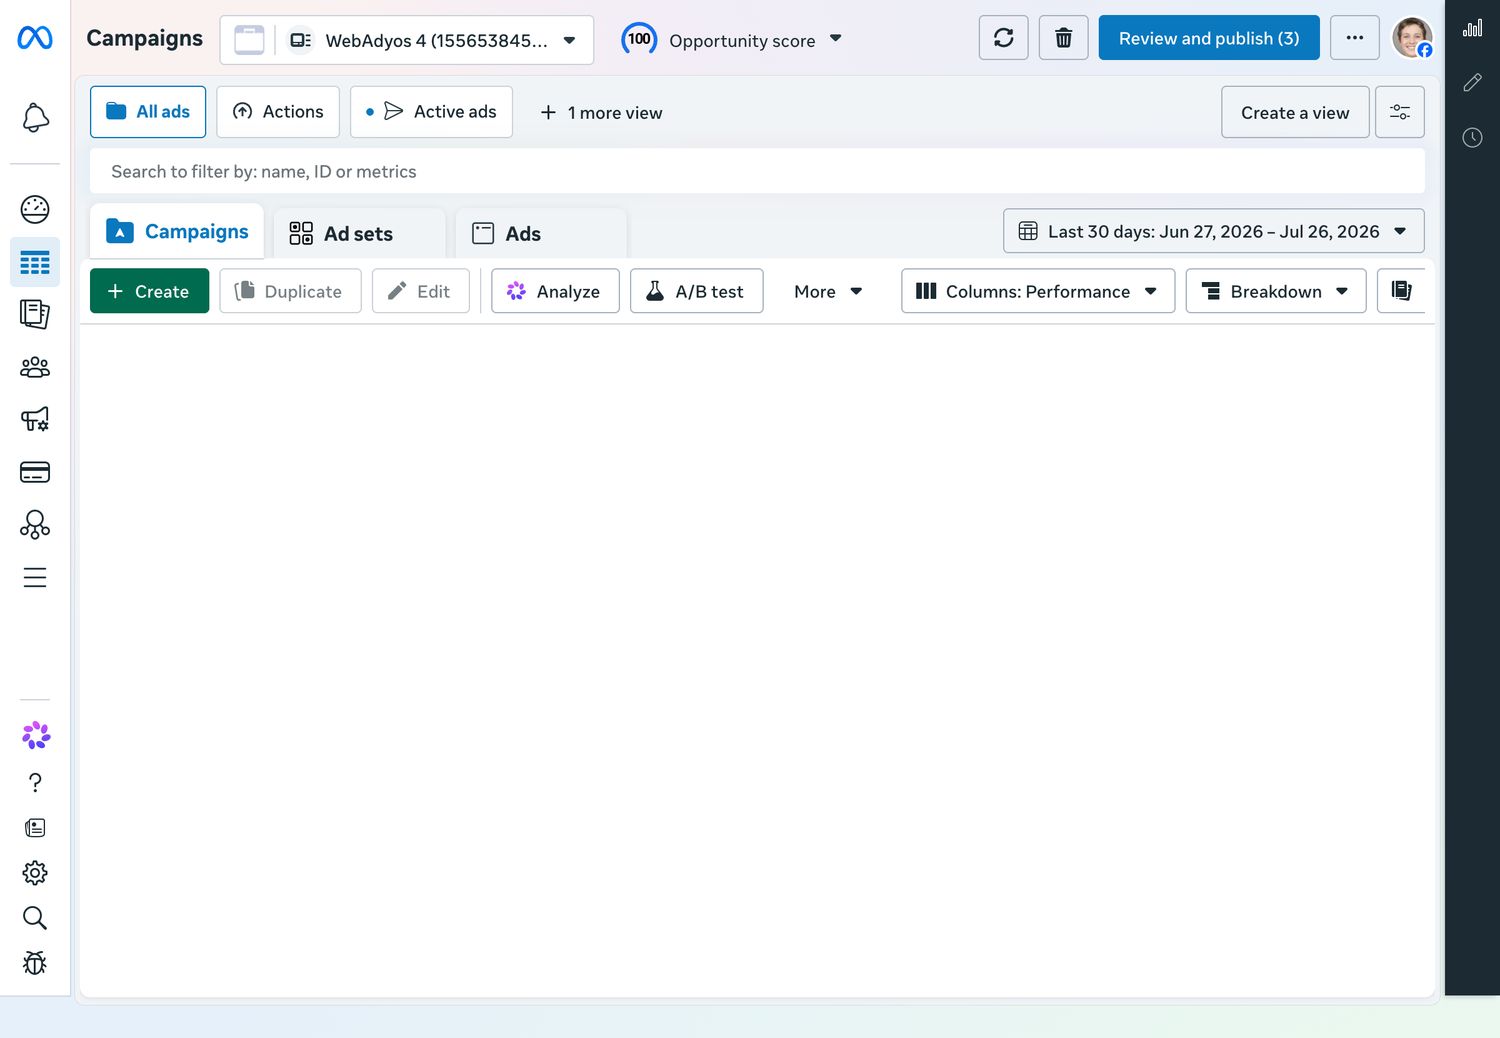Select the Actions view
This screenshot has height=1038, width=1500.
(x=278, y=112)
